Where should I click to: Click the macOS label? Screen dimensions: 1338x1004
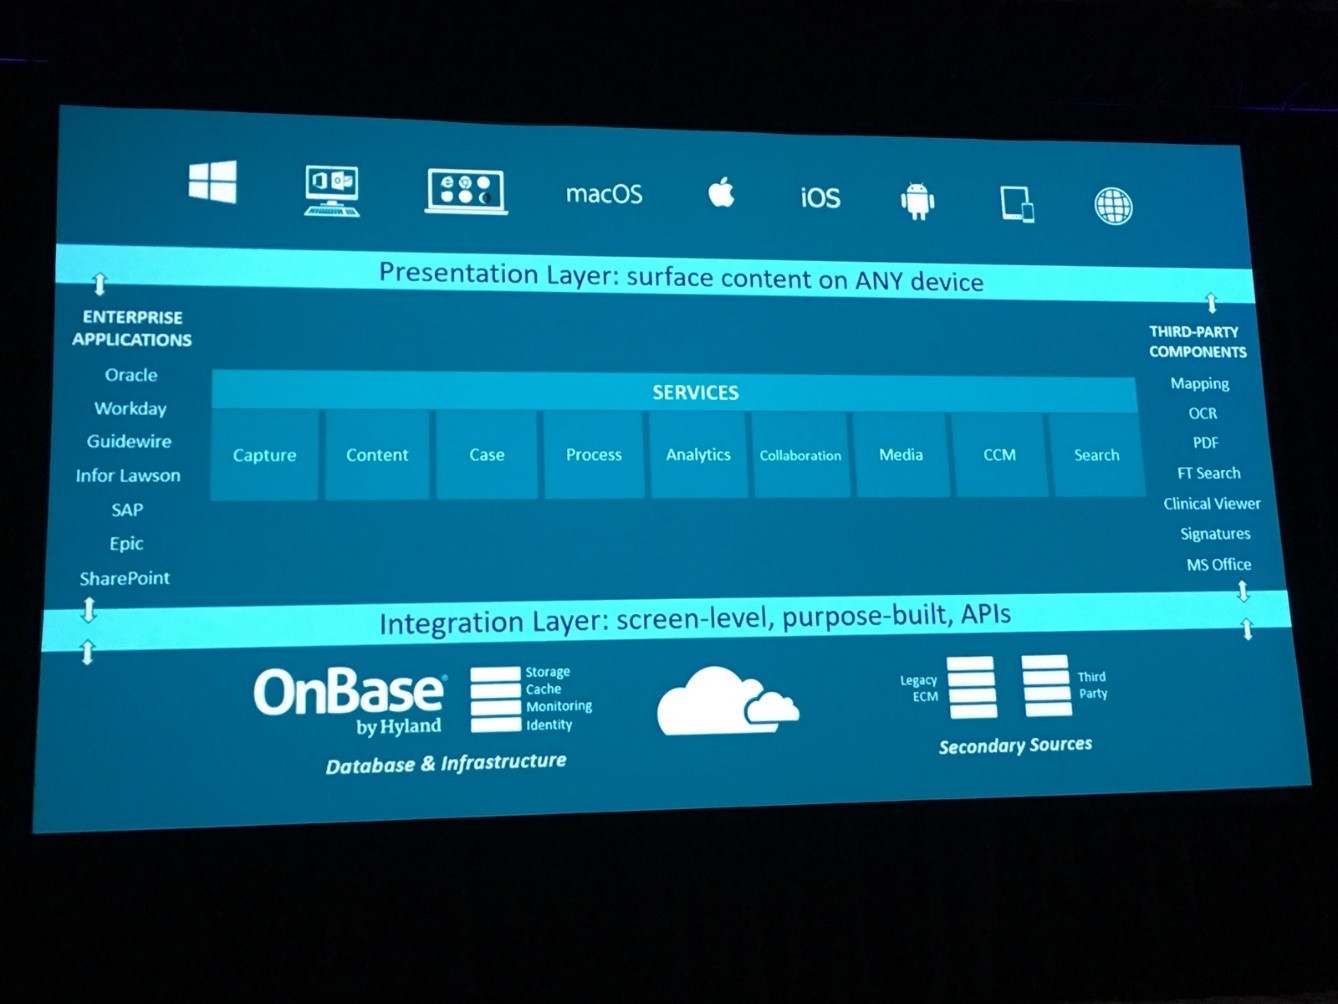point(604,193)
